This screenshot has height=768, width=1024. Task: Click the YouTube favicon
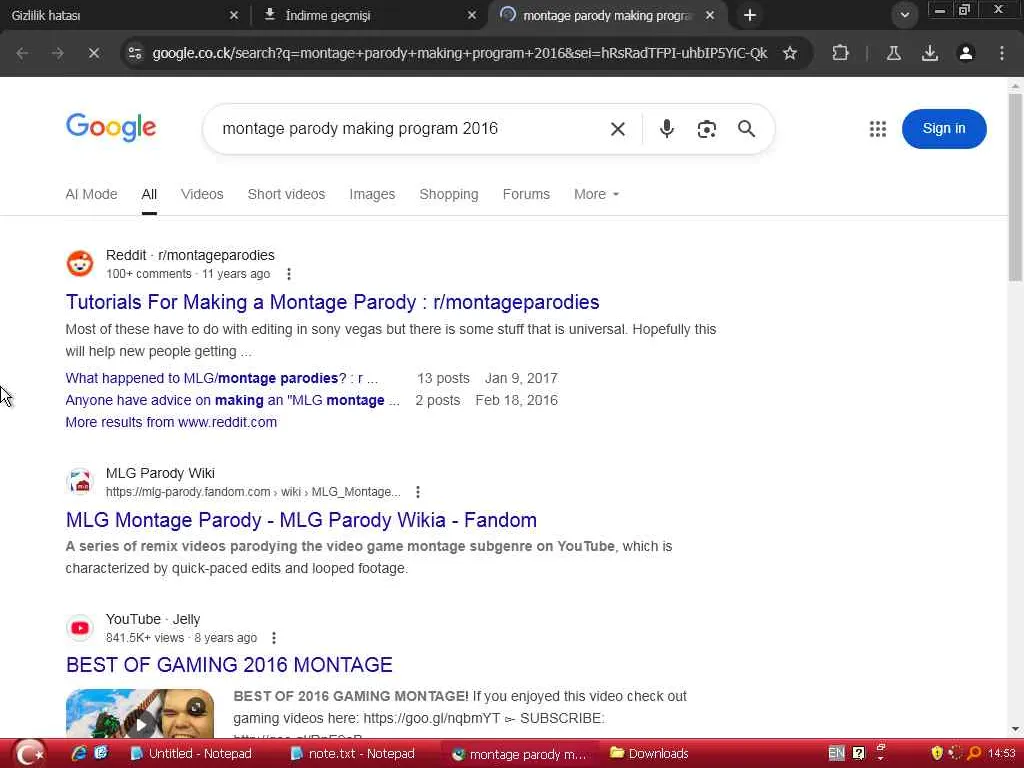pos(80,628)
